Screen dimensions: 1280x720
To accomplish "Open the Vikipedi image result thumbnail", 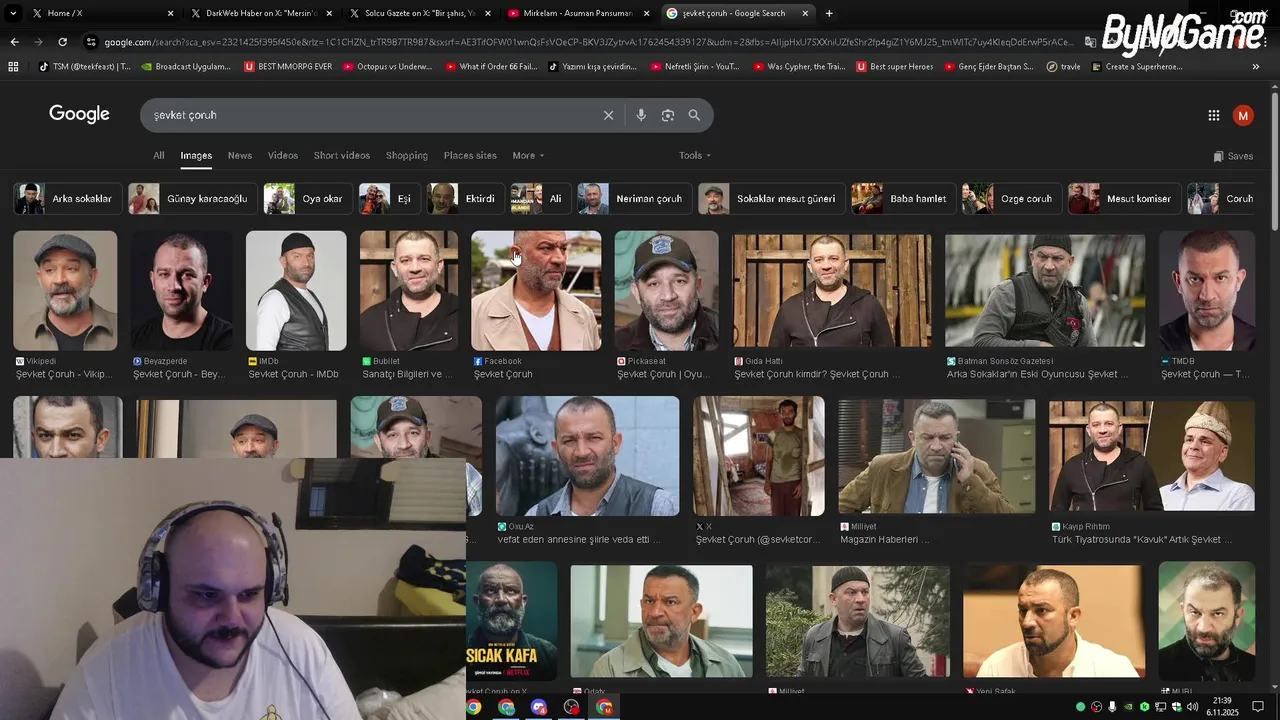I will click(x=65, y=291).
